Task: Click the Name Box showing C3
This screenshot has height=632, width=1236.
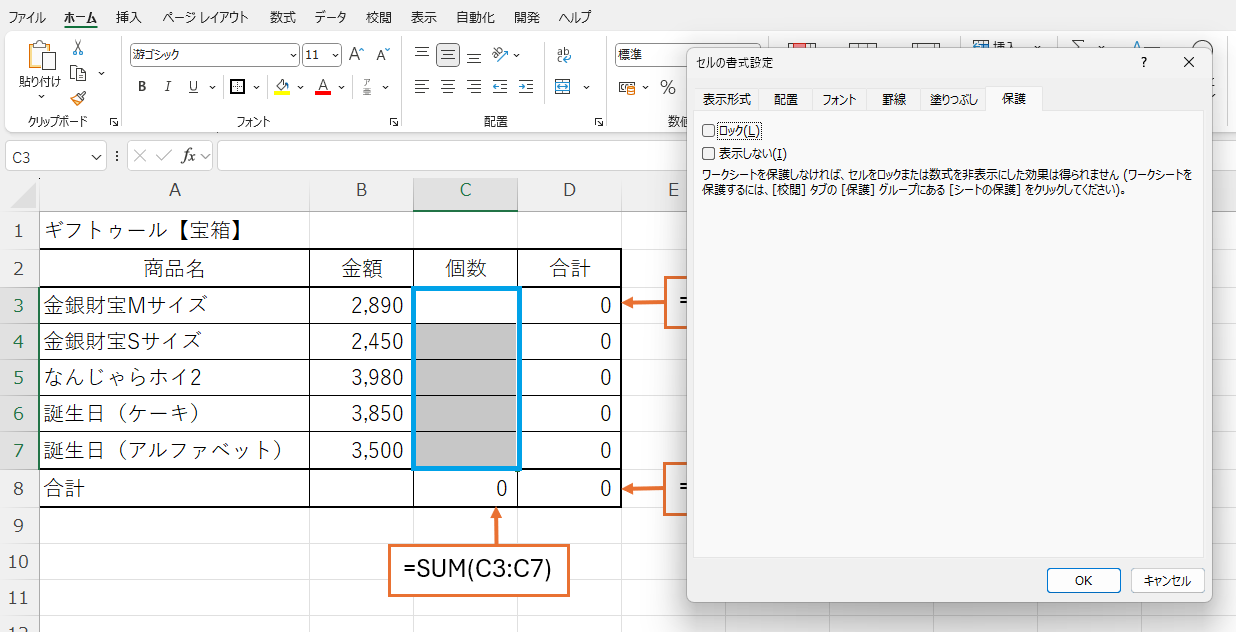Action: tap(48, 156)
